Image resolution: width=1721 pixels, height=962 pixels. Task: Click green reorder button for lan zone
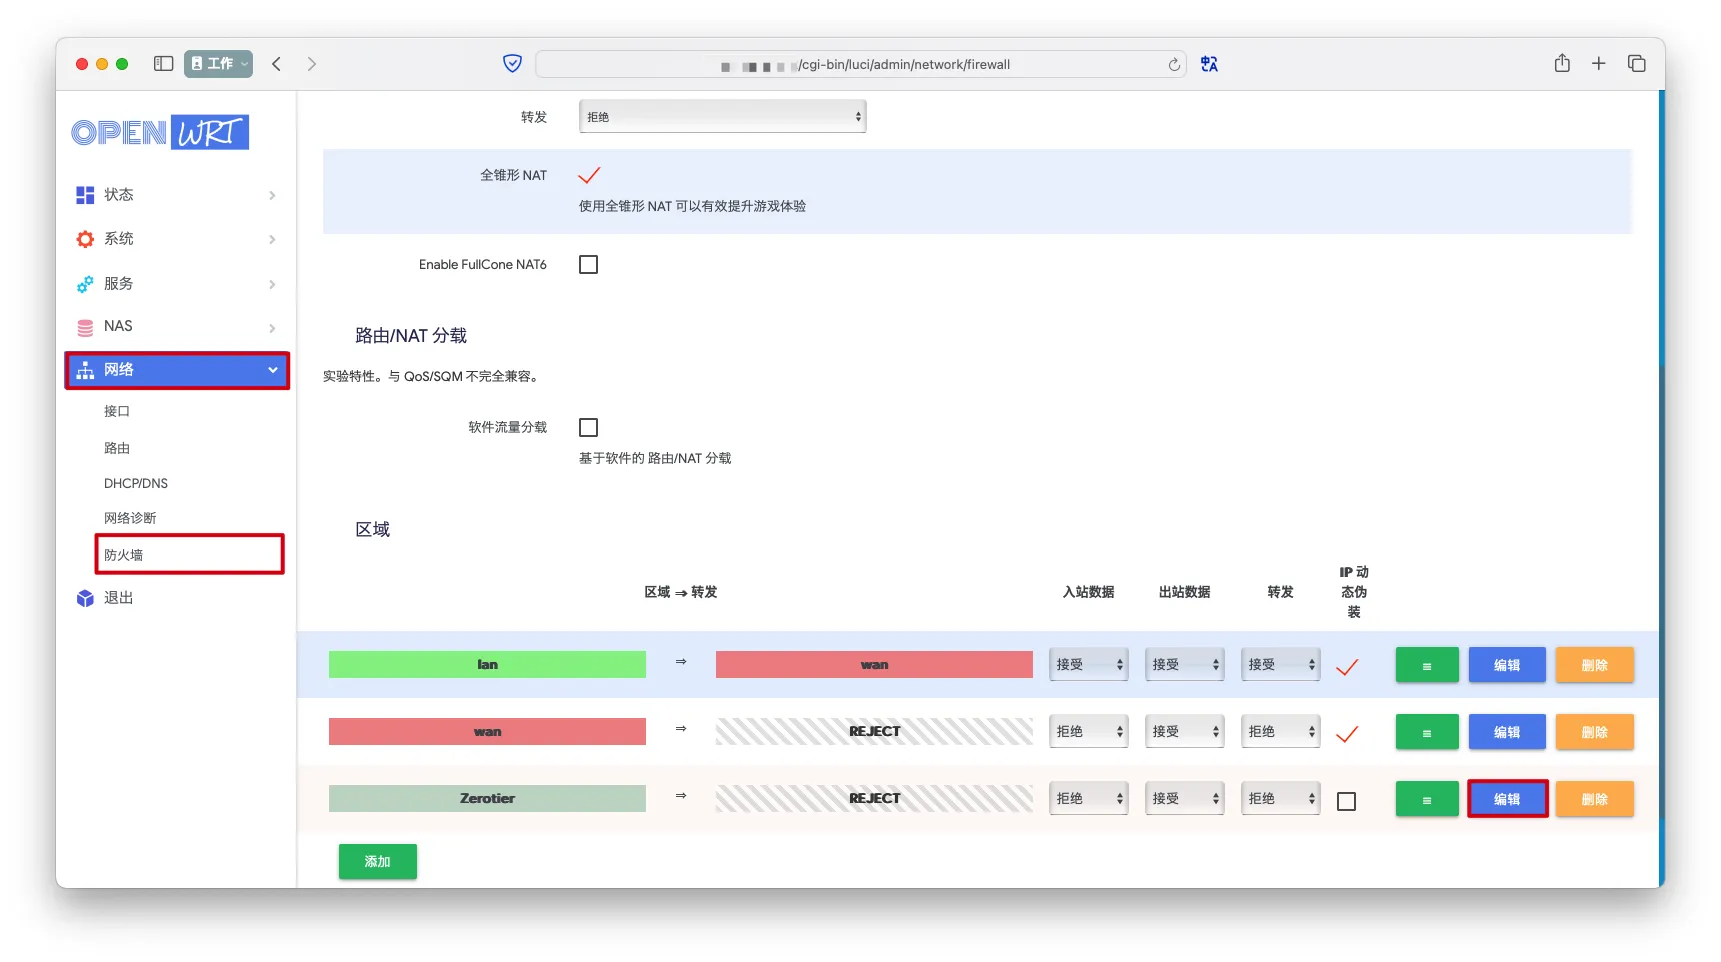[x=1426, y=665]
